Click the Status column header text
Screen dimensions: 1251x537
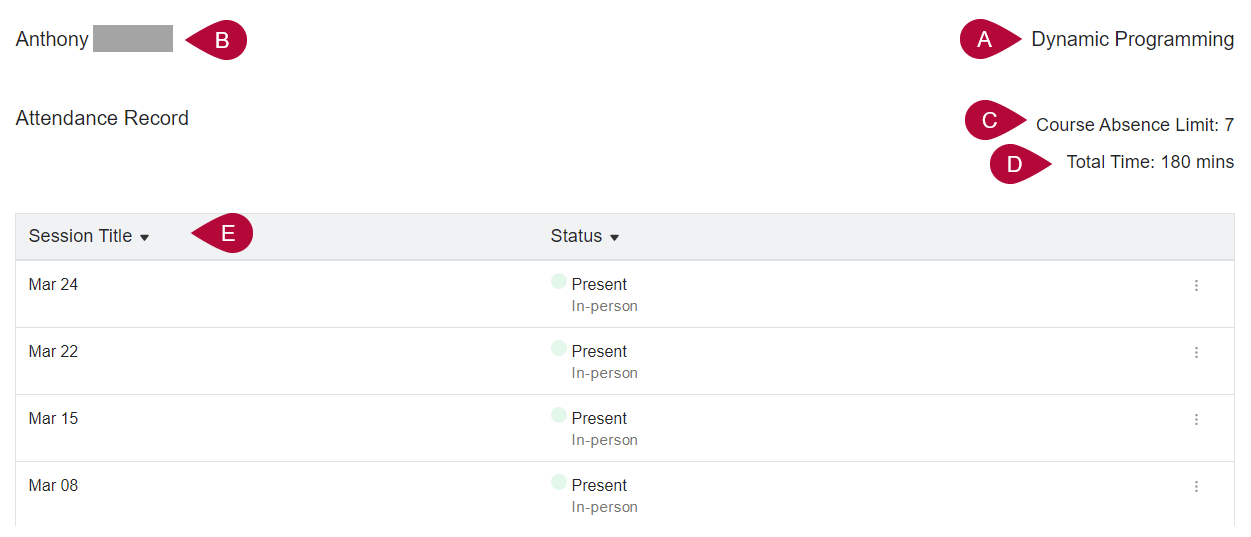coord(576,236)
